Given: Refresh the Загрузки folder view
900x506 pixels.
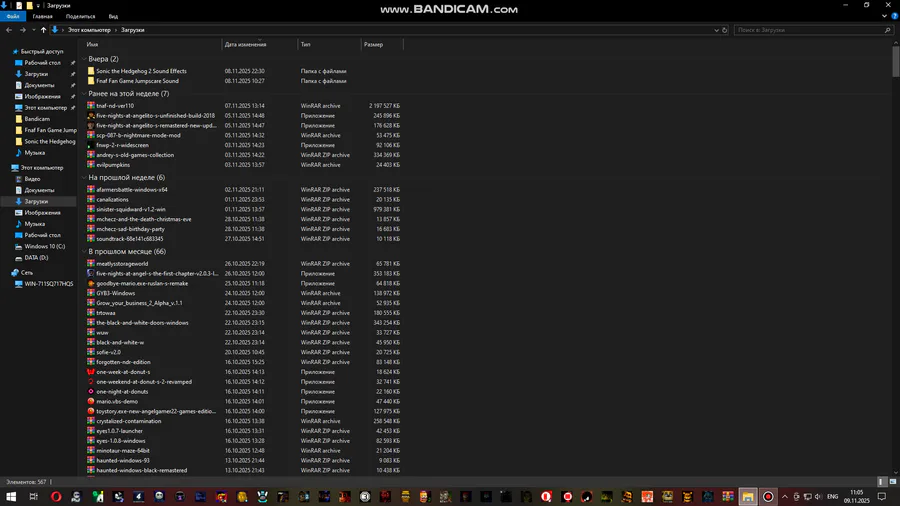Looking at the screenshot, I should [x=724, y=30].
